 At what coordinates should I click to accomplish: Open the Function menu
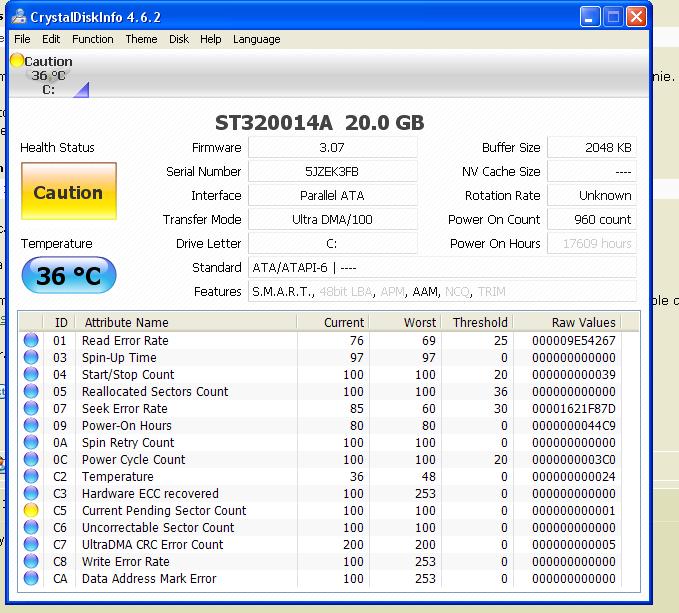coord(93,39)
